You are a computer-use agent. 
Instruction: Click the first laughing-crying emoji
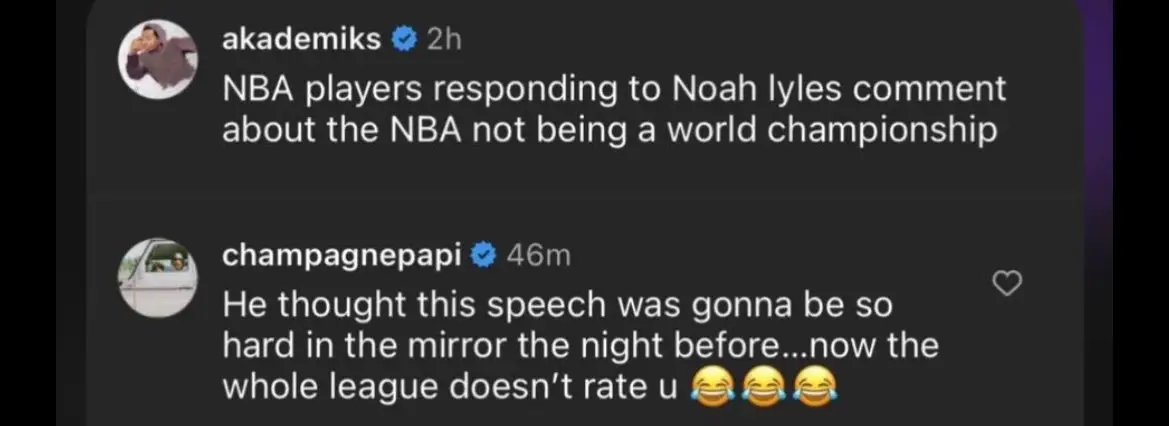pyautogui.click(x=708, y=387)
